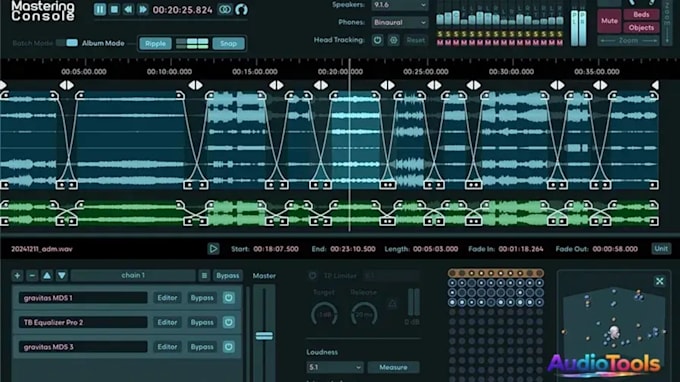Viewport: 680px width, 382px height.
Task: Click the horizontal Zoom control
Action: click(628, 40)
